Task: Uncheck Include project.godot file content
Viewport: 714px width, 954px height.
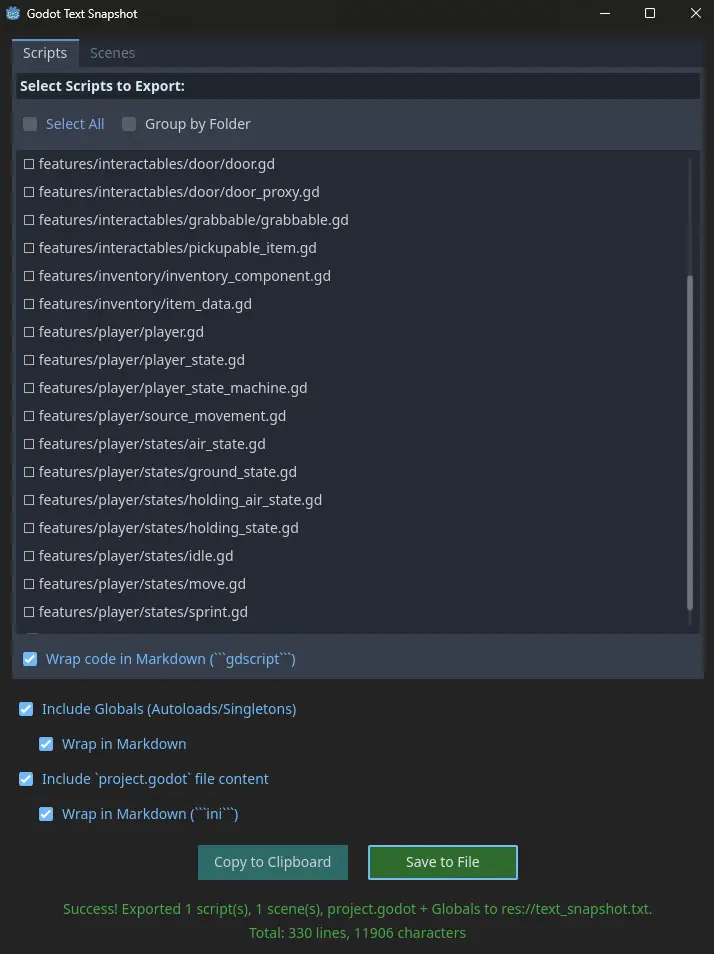Action: pos(26,779)
